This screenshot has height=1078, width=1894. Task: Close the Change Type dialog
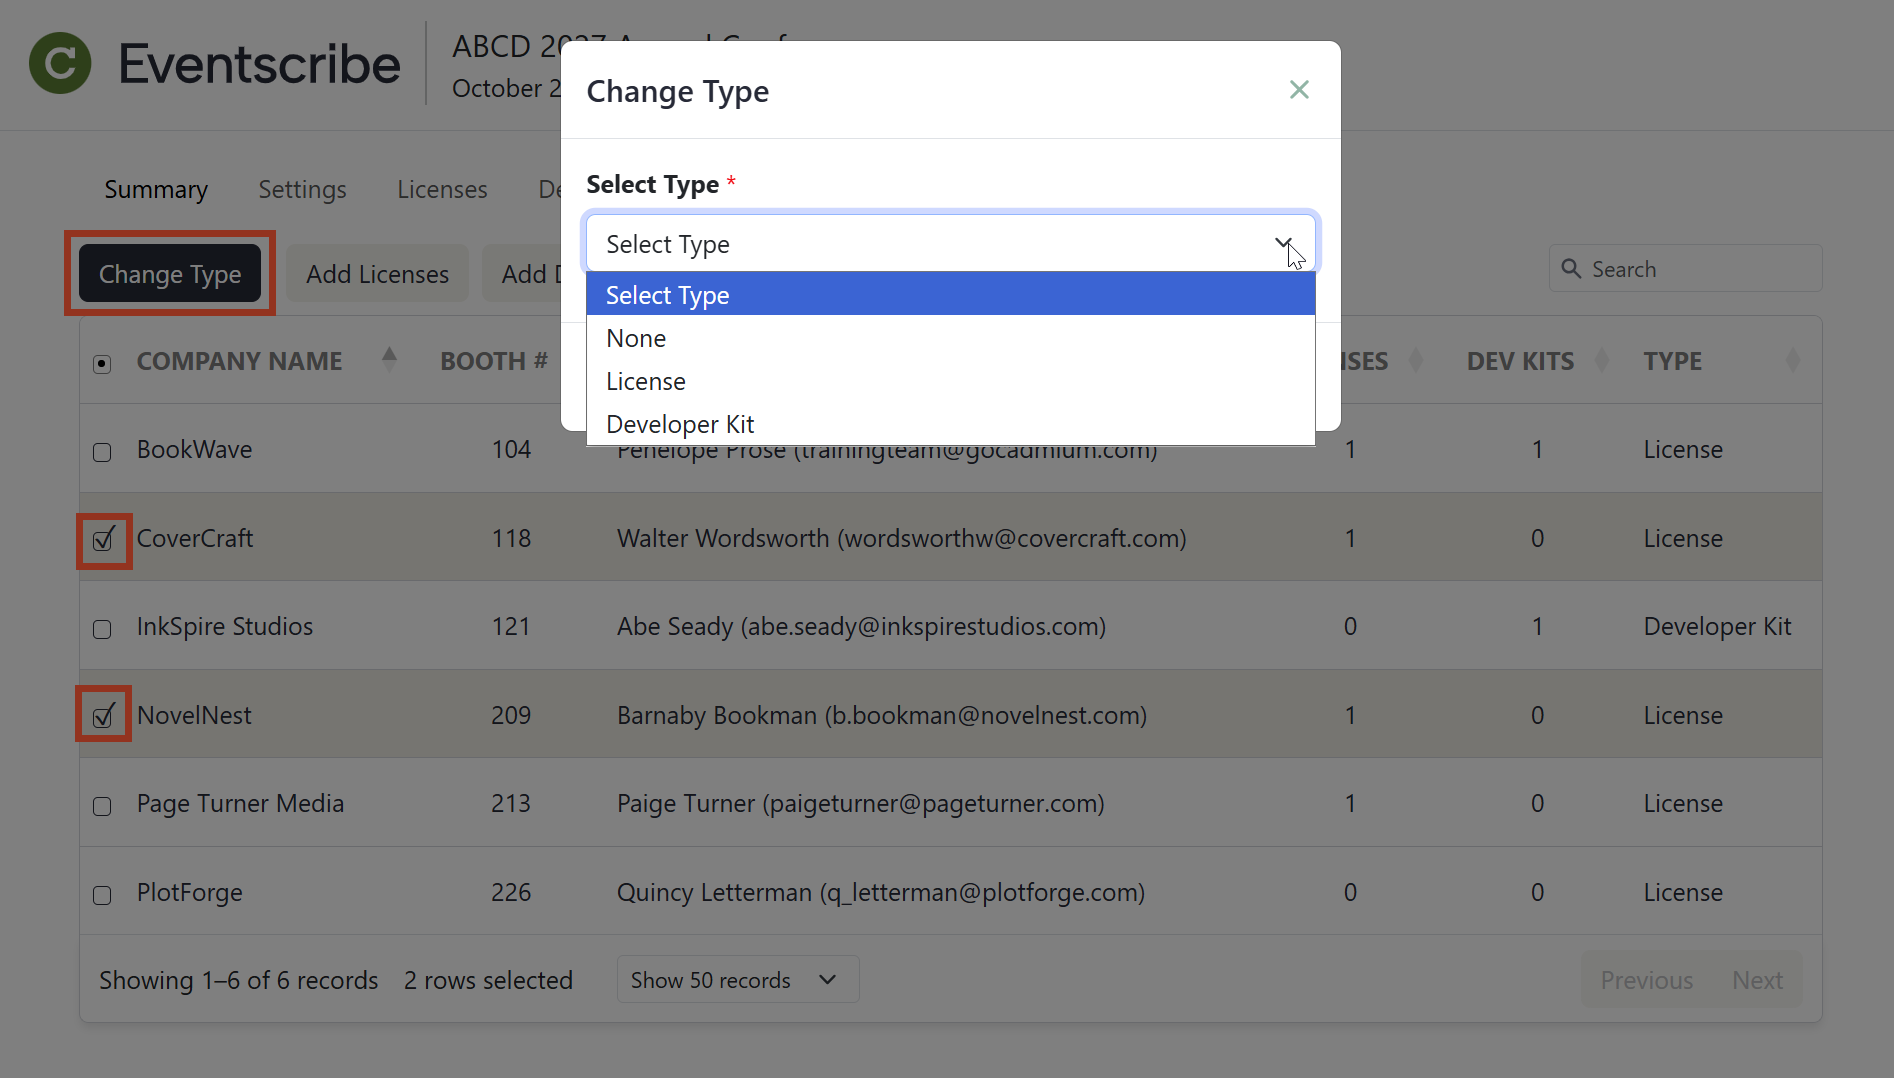[x=1298, y=89]
